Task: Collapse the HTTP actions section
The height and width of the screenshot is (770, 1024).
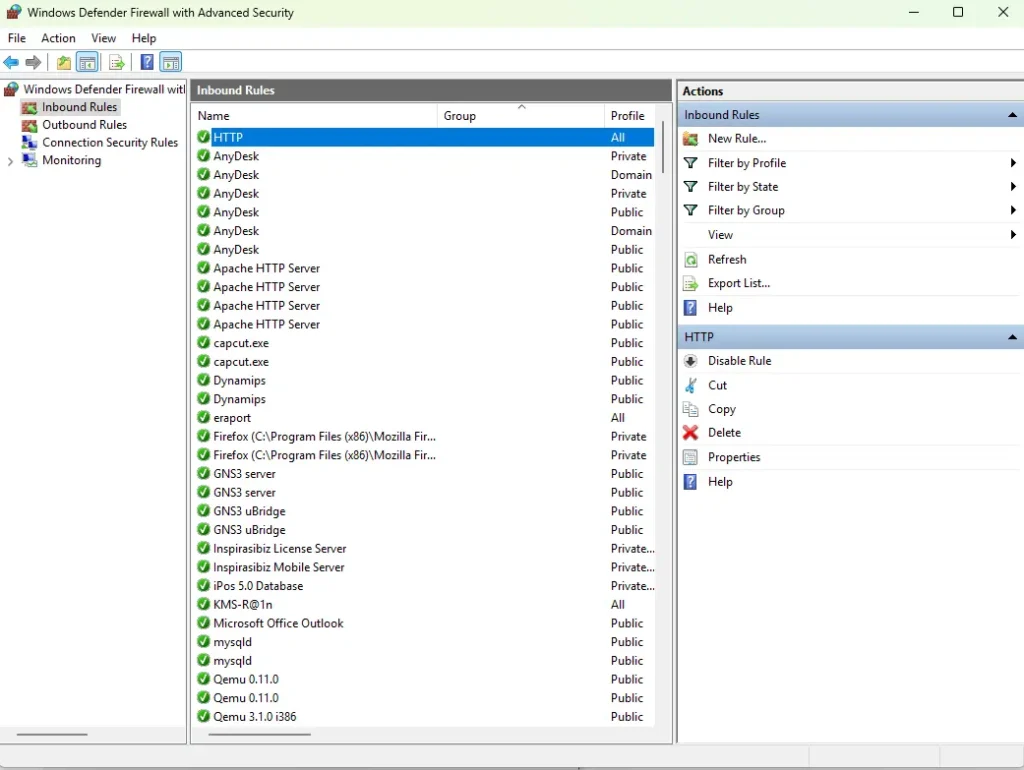Action: click(1012, 337)
